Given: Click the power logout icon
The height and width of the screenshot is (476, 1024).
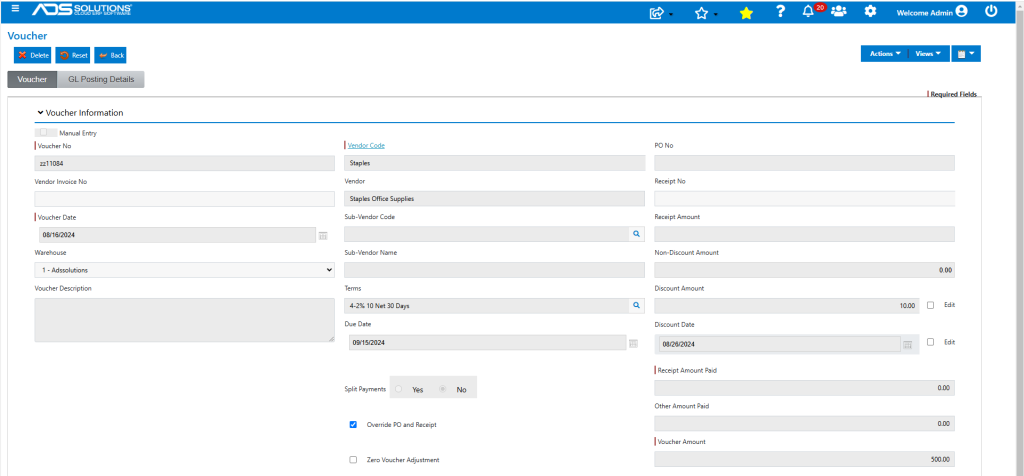Looking at the screenshot, I should click(991, 11).
